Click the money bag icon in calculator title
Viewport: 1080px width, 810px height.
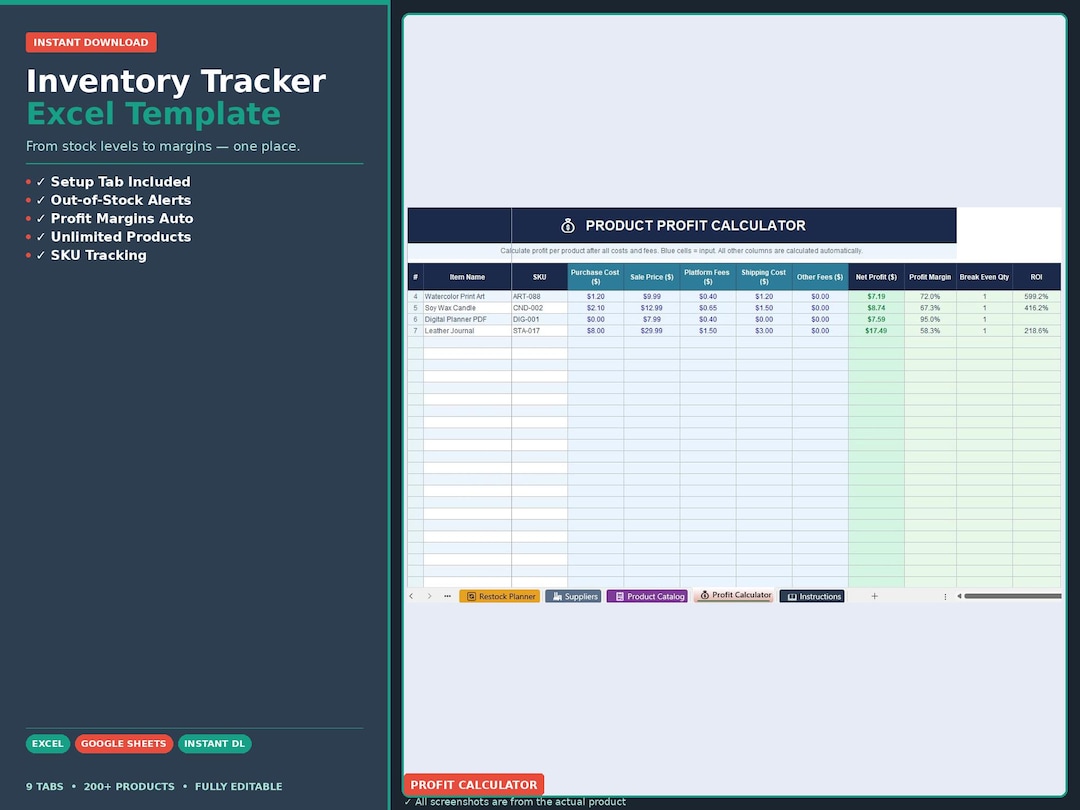click(568, 225)
